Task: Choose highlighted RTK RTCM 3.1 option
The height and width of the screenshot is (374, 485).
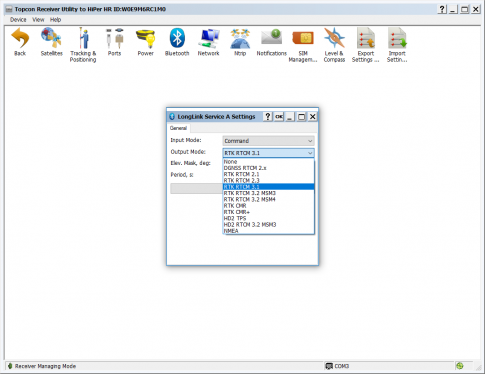Action: coord(268,187)
